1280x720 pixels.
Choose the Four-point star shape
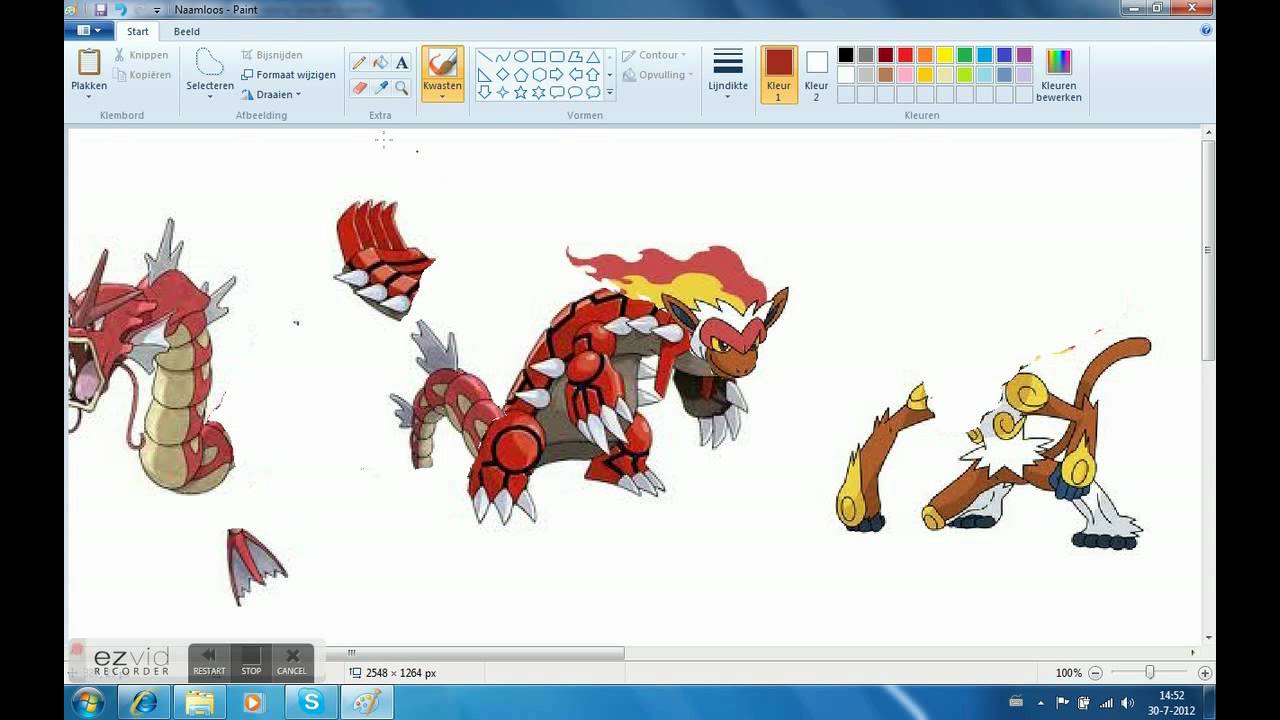[503, 92]
